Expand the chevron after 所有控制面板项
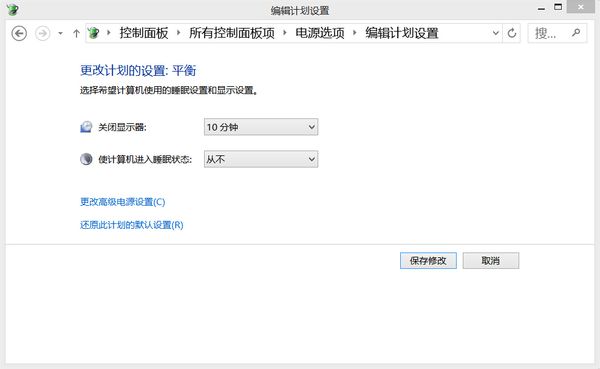The height and width of the screenshot is (369, 600). (x=285, y=33)
